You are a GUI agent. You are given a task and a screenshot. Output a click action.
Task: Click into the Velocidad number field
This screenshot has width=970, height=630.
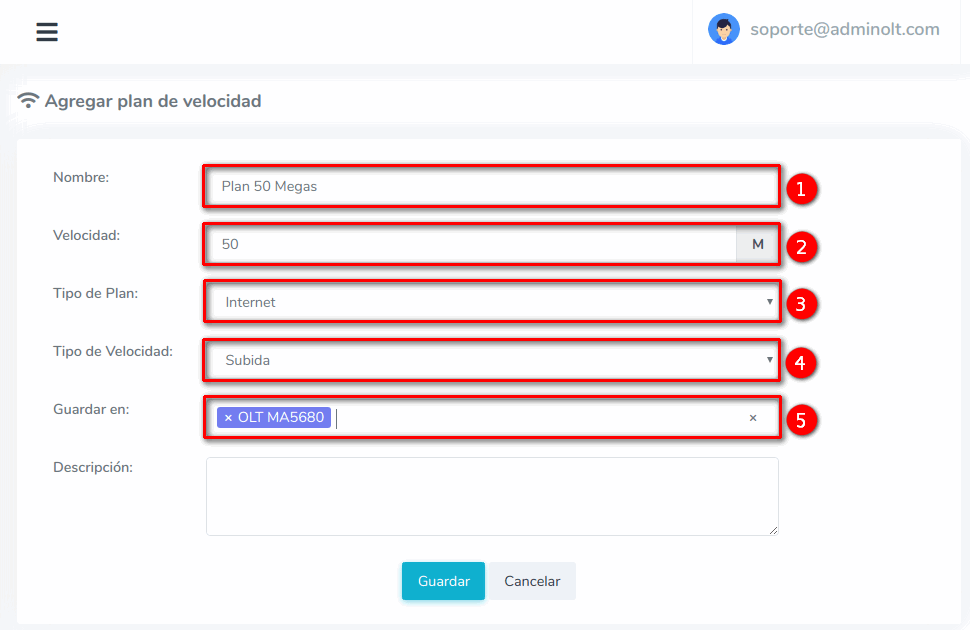pos(470,244)
